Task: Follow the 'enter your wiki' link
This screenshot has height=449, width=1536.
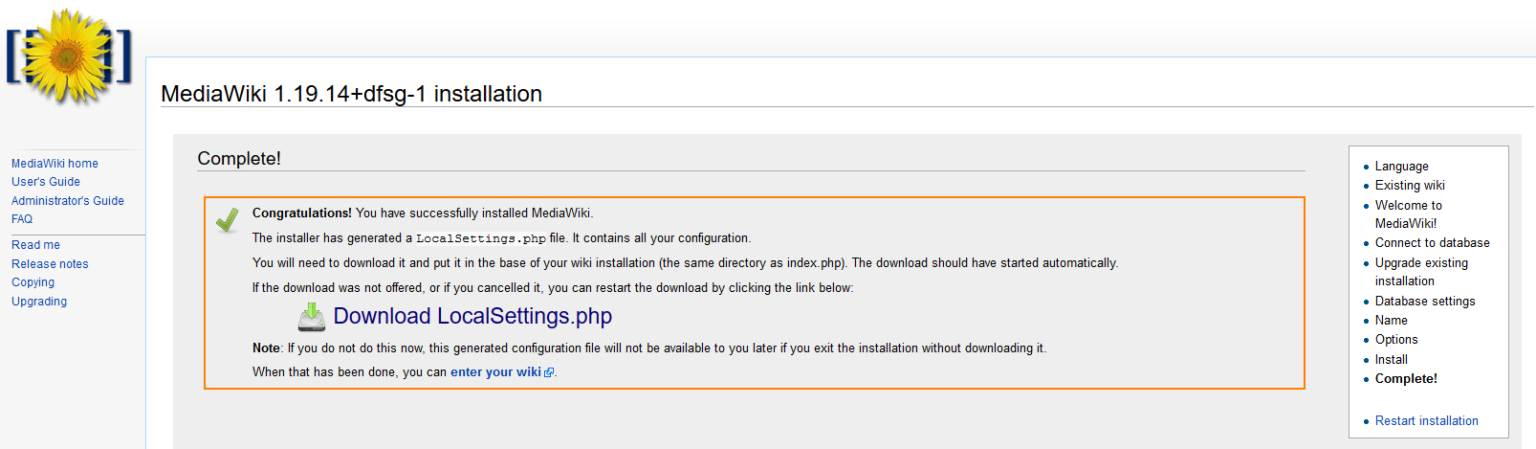Action: (496, 372)
